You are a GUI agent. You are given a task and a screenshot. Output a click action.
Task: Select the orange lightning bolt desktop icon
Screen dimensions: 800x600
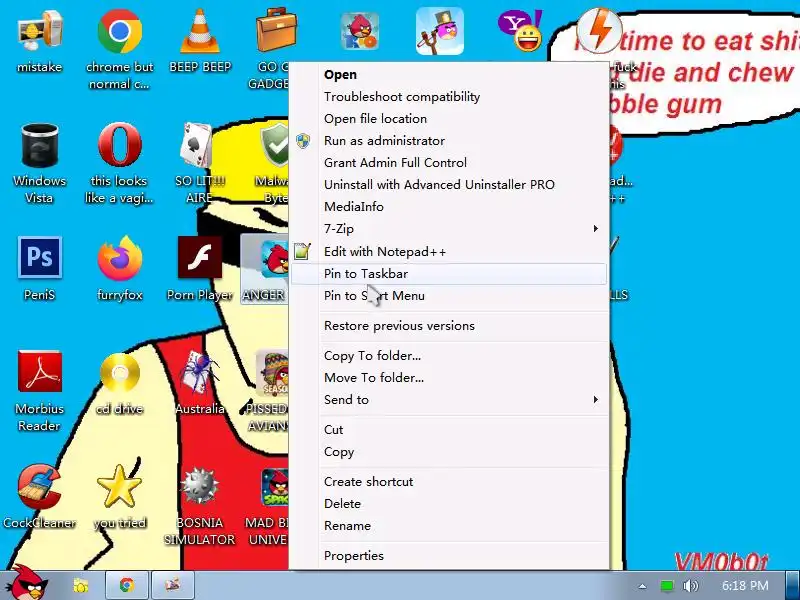(x=599, y=31)
